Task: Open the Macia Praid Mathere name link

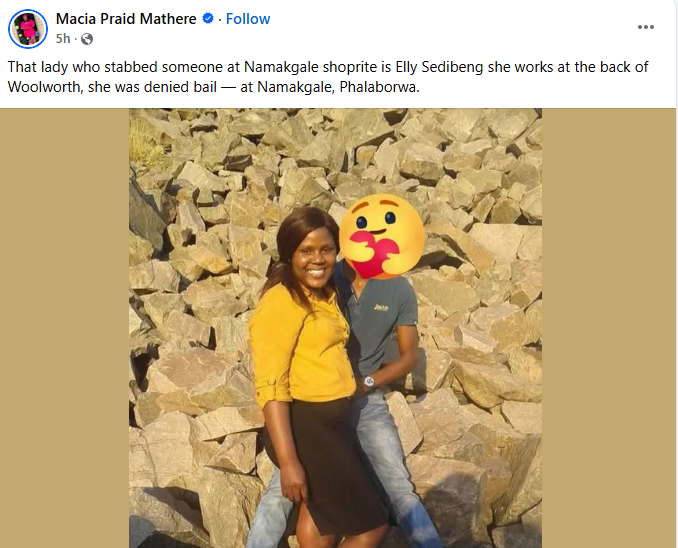Action: (x=127, y=19)
